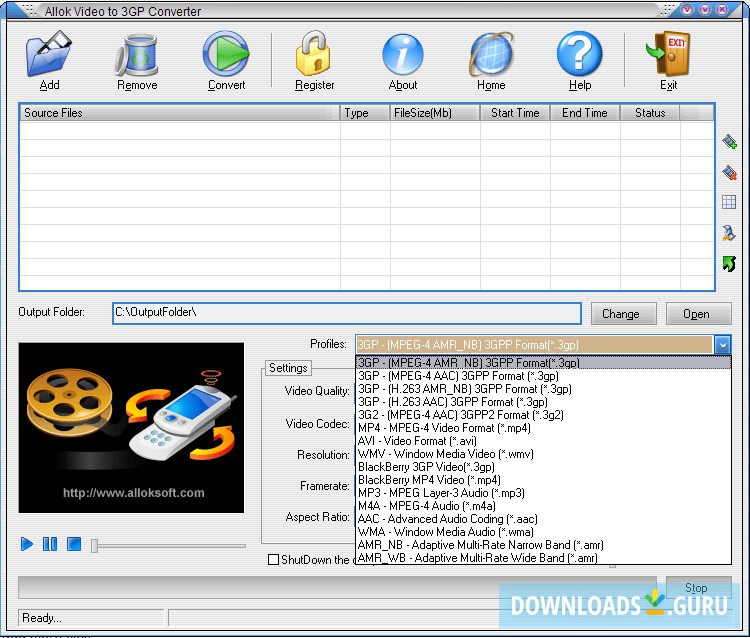Click the Settings group label
The image size is (750, 638).
tap(288, 368)
